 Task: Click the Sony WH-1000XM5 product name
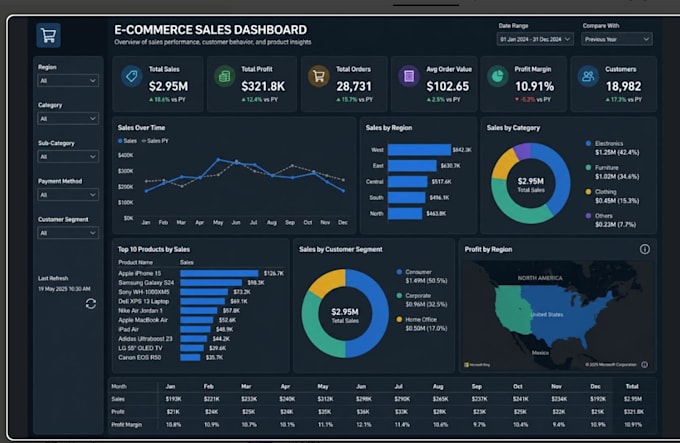(x=144, y=292)
